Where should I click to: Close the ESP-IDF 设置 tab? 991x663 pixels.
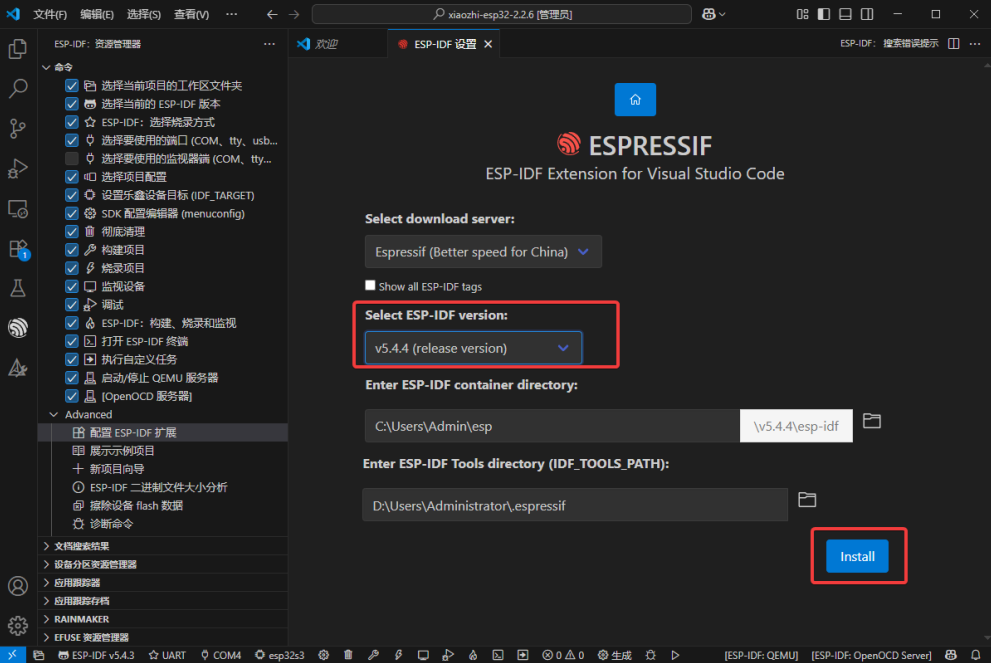[x=488, y=44]
